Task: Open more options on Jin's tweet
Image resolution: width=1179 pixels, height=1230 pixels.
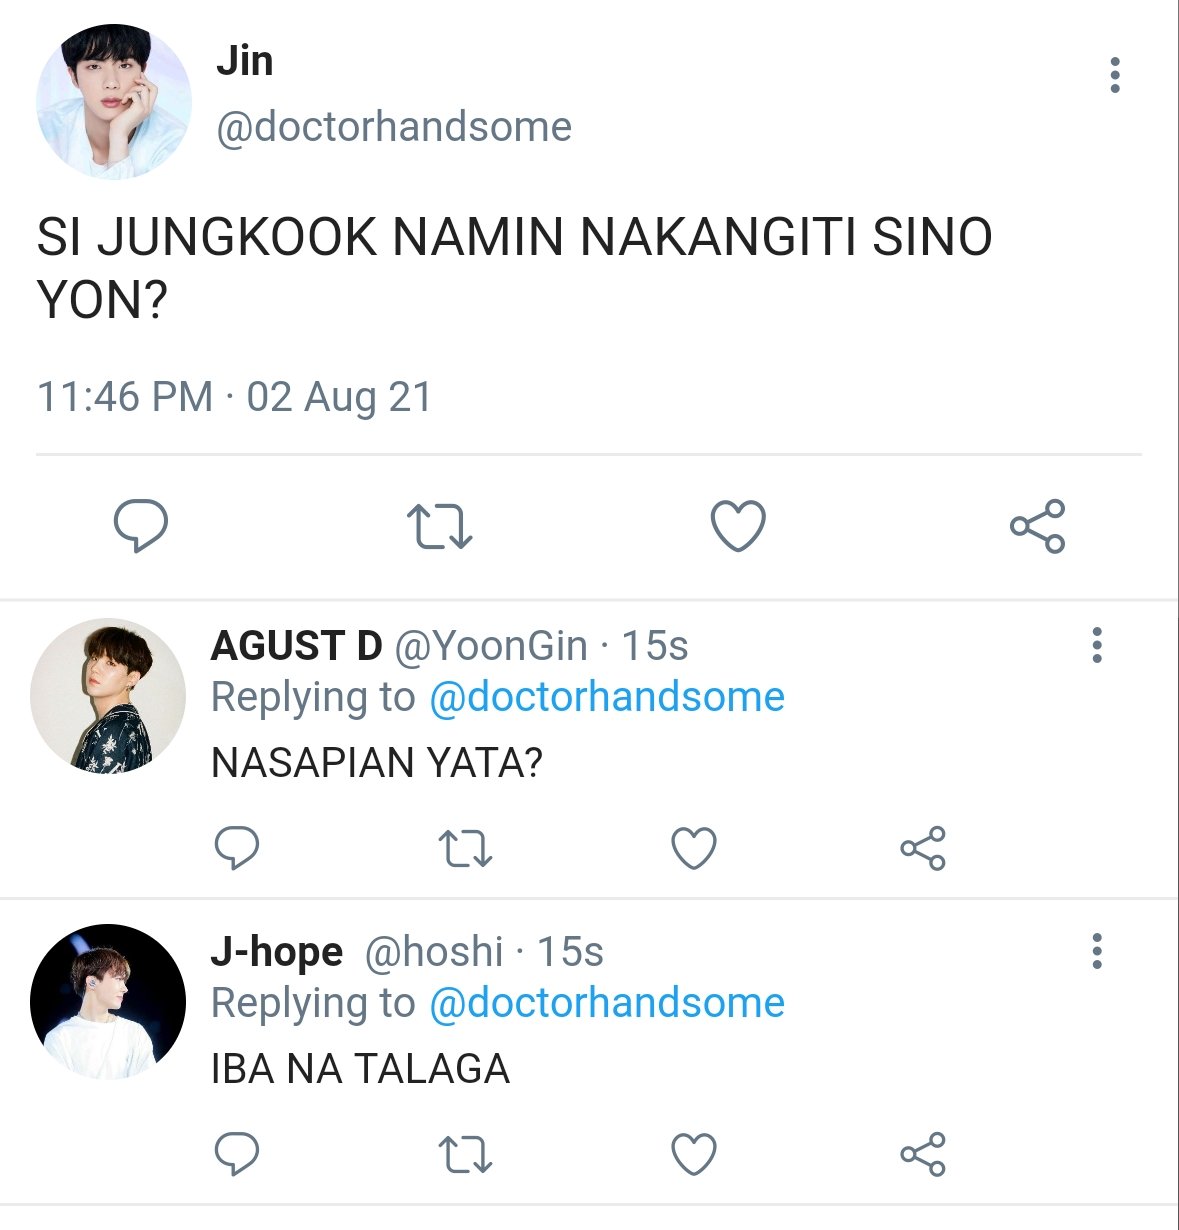Action: coord(1115,75)
